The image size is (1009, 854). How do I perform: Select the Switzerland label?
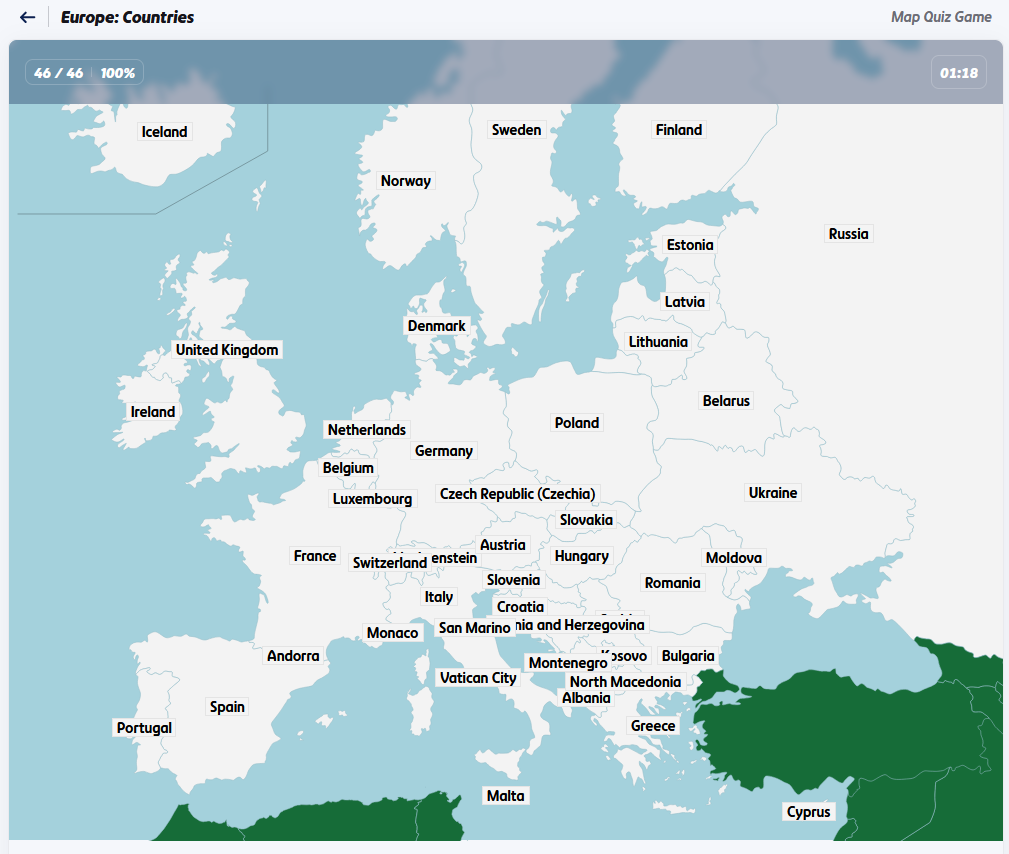[390, 563]
